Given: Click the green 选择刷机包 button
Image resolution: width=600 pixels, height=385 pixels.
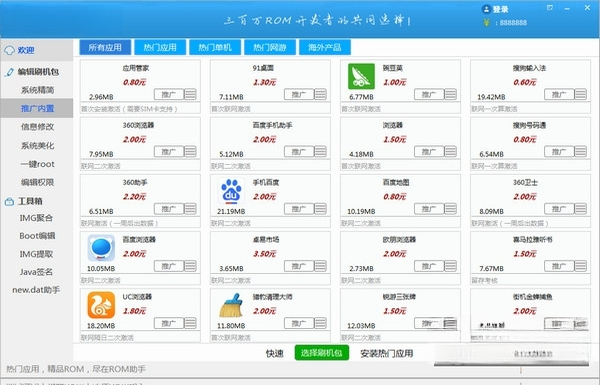Looking at the screenshot, I should point(321,352).
